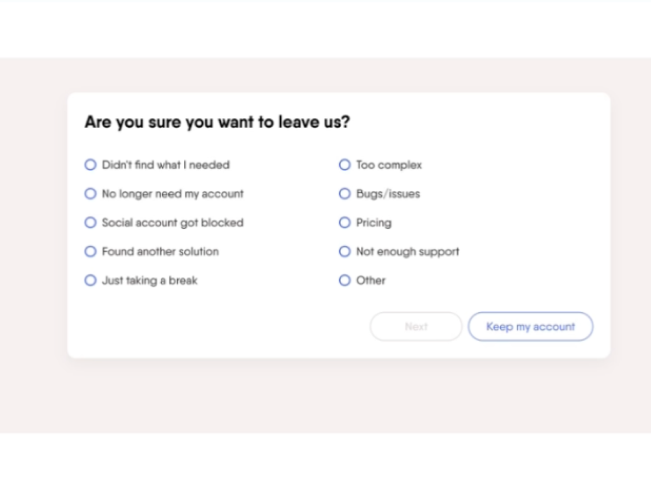Pick the "Not enough support" radio option

(345, 252)
